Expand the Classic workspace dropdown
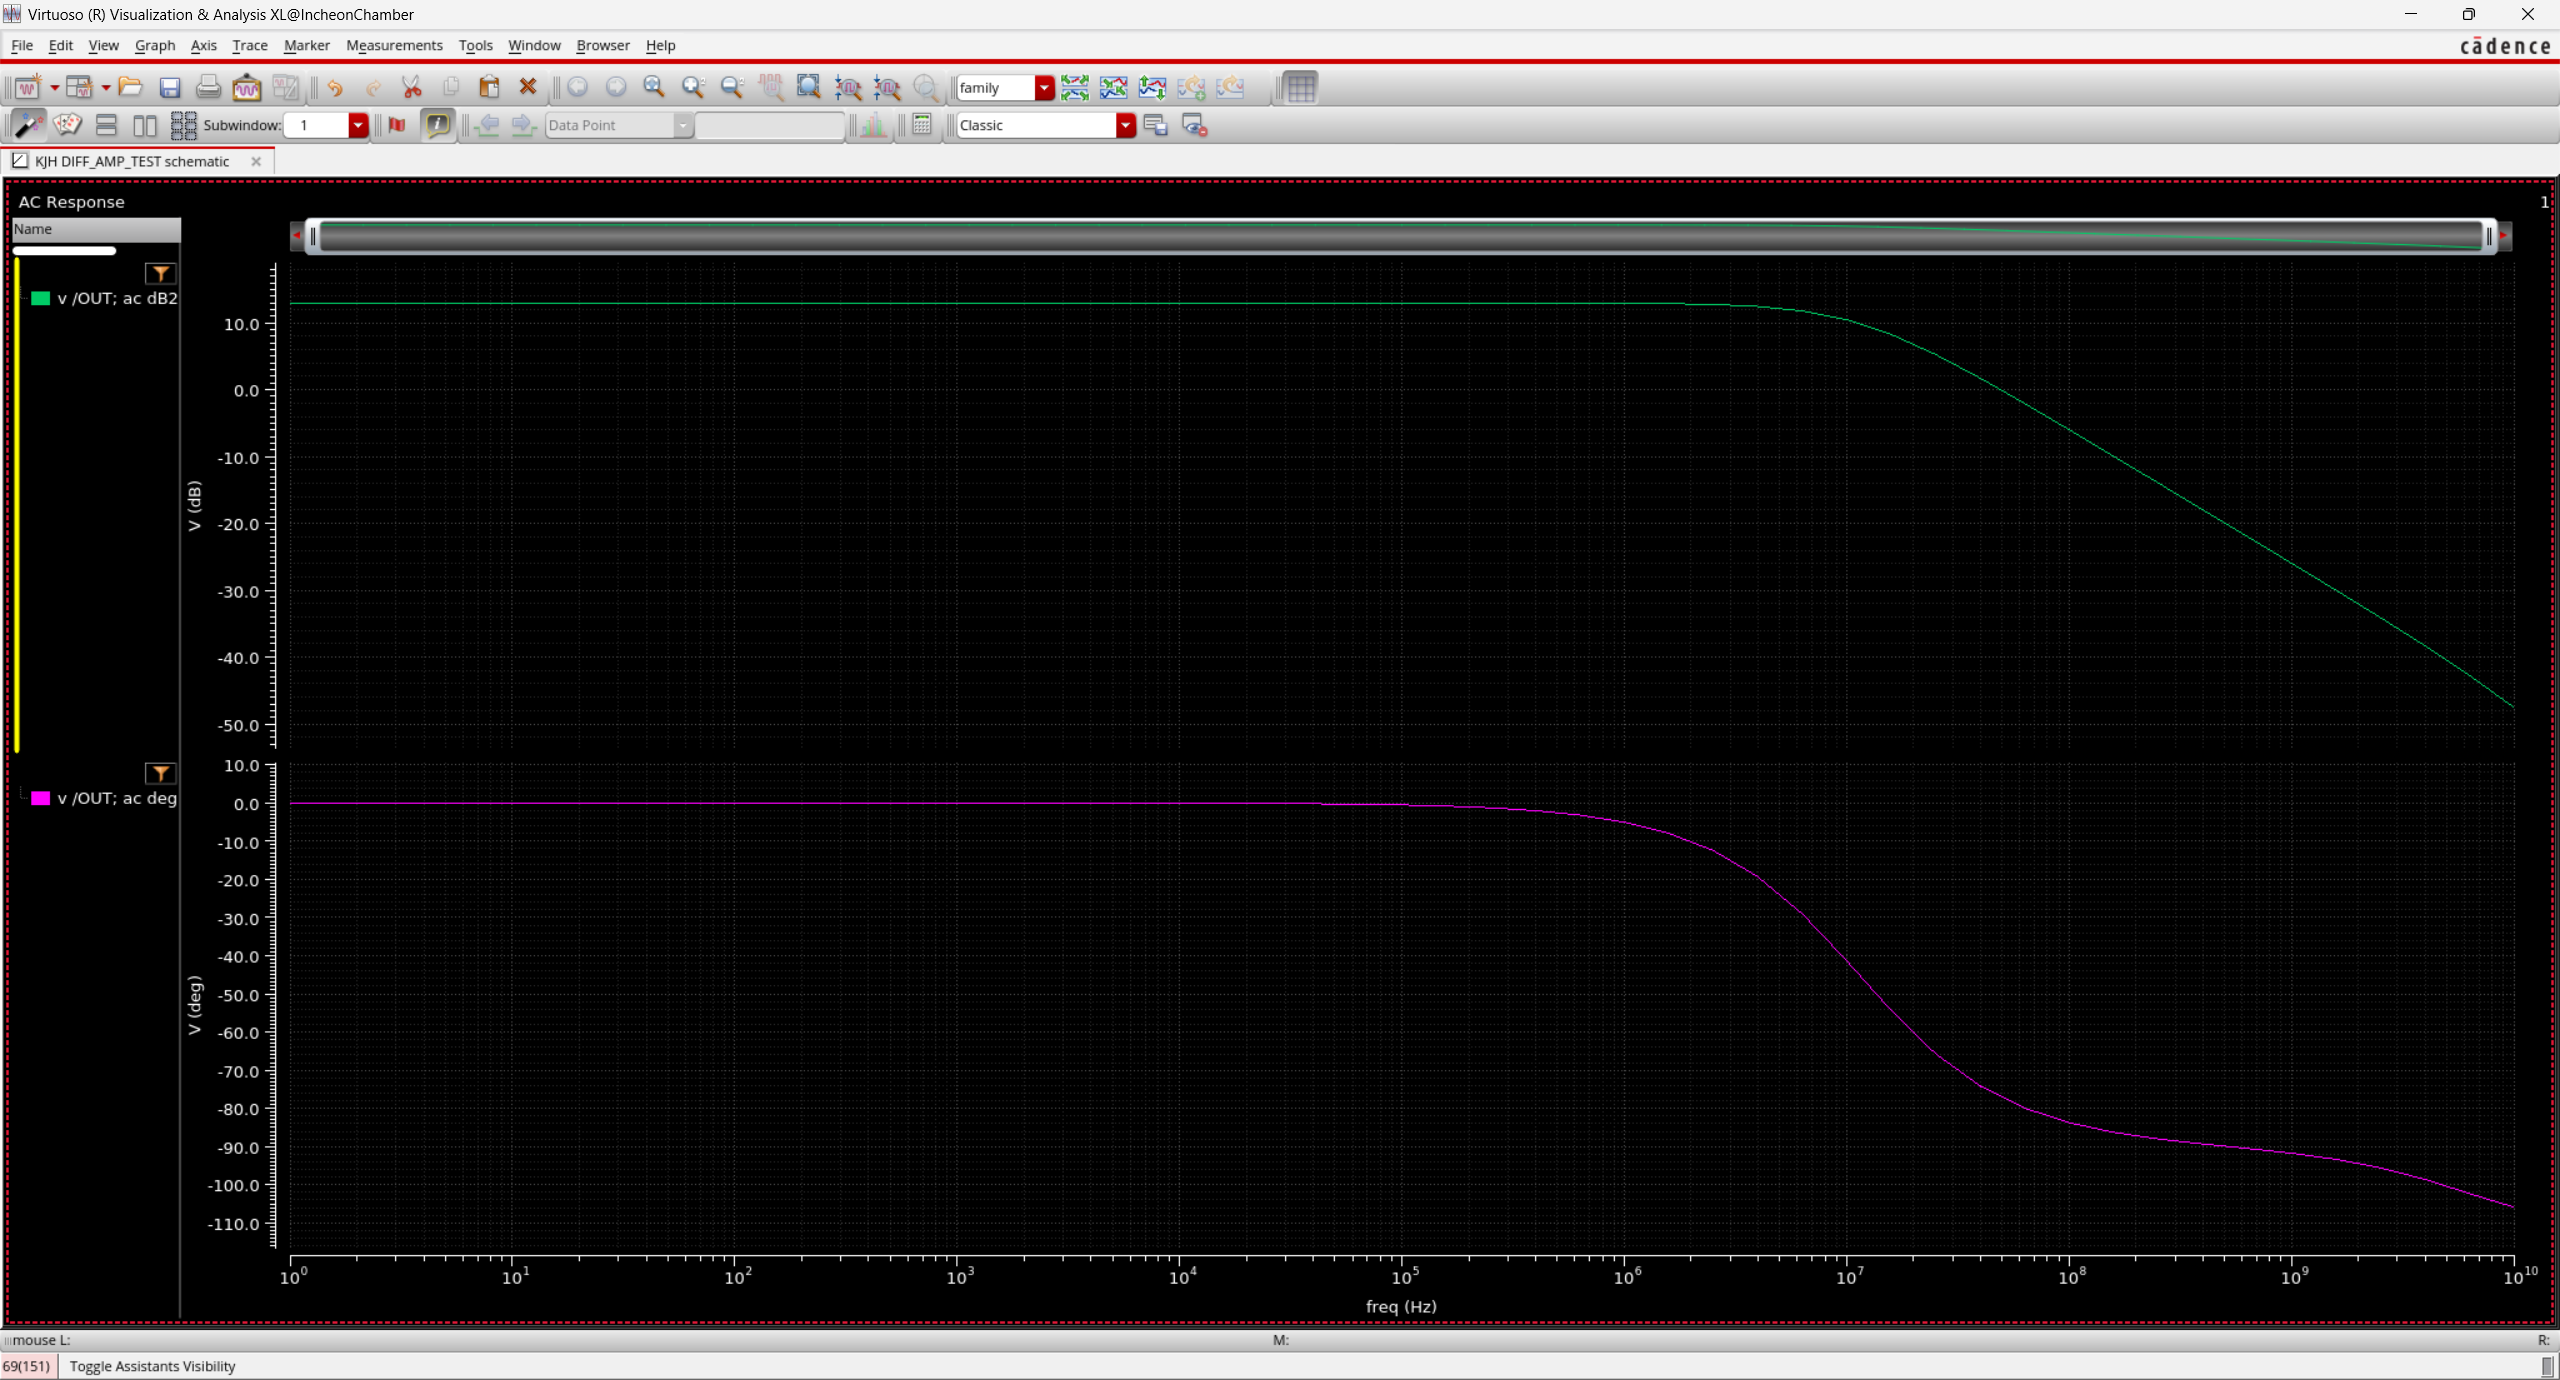 pyautogui.click(x=1125, y=125)
